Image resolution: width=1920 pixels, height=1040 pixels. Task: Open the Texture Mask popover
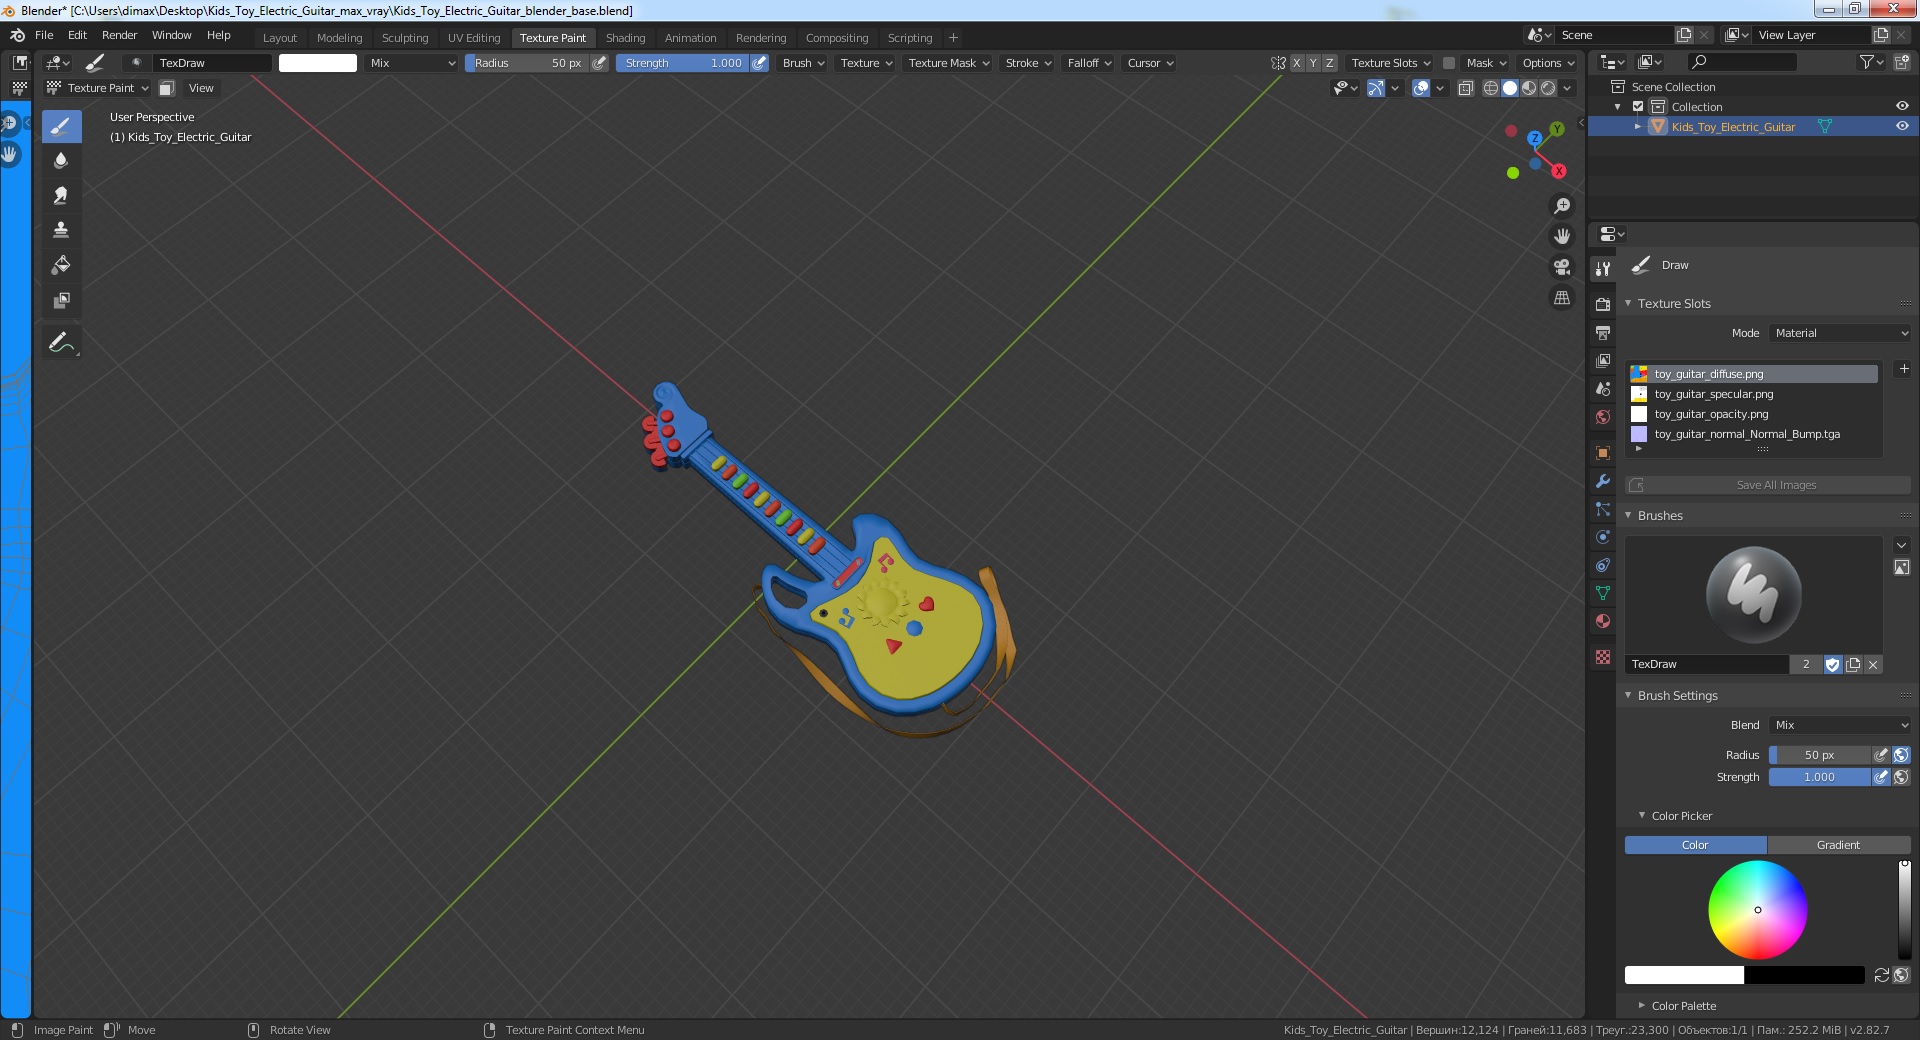pos(948,63)
